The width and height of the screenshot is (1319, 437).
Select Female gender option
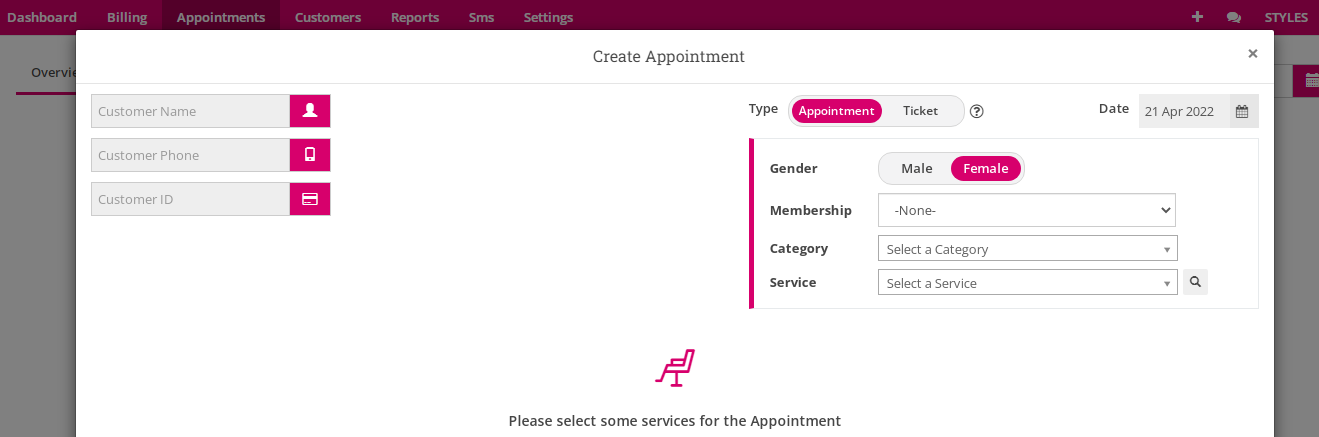point(986,168)
